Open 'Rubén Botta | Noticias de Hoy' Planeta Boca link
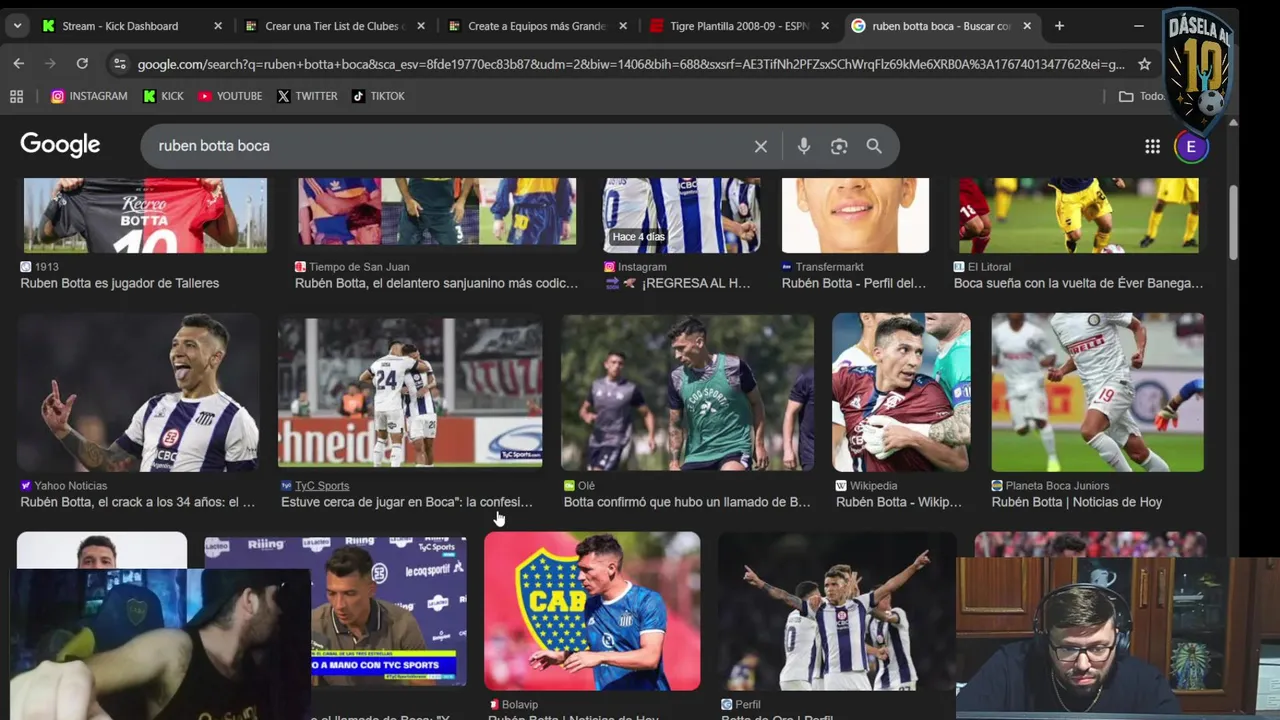The width and height of the screenshot is (1280, 720). click(1076, 502)
